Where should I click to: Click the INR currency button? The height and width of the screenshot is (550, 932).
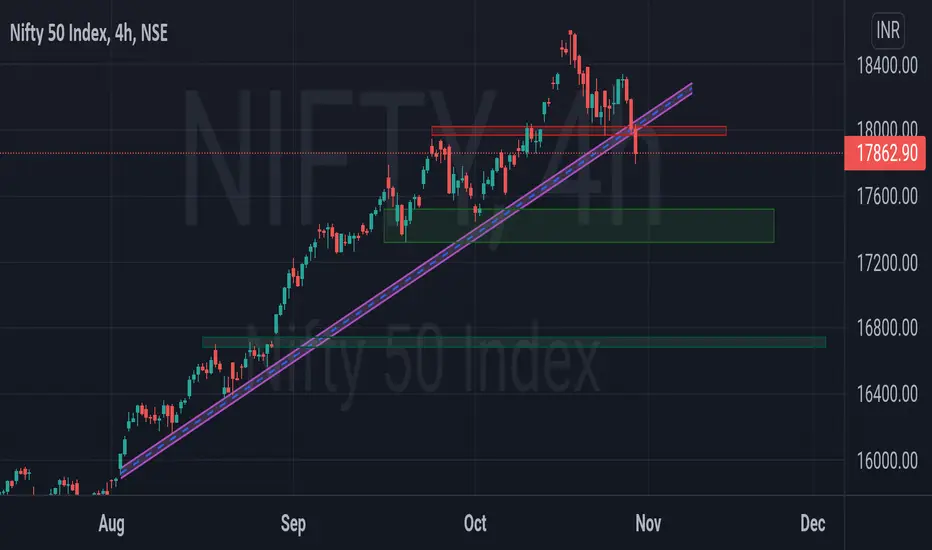tap(888, 30)
